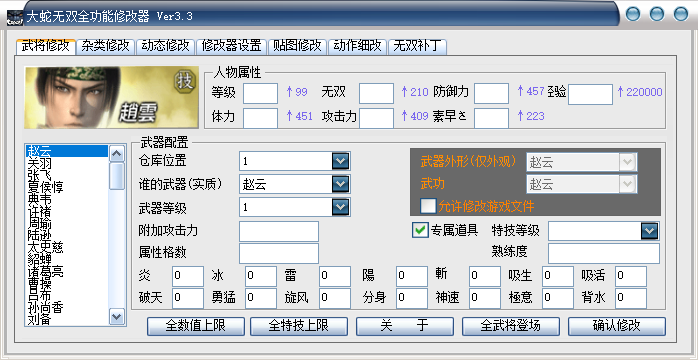This screenshot has height=360, width=698.
Task: Select 张飞 in character list
Action: pos(67,175)
